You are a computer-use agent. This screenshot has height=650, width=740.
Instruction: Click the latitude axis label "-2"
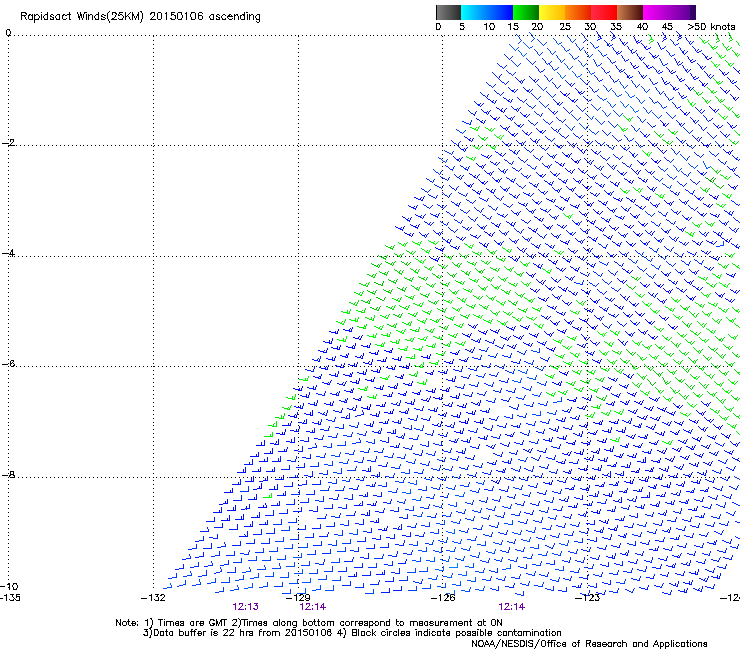pos(8,143)
